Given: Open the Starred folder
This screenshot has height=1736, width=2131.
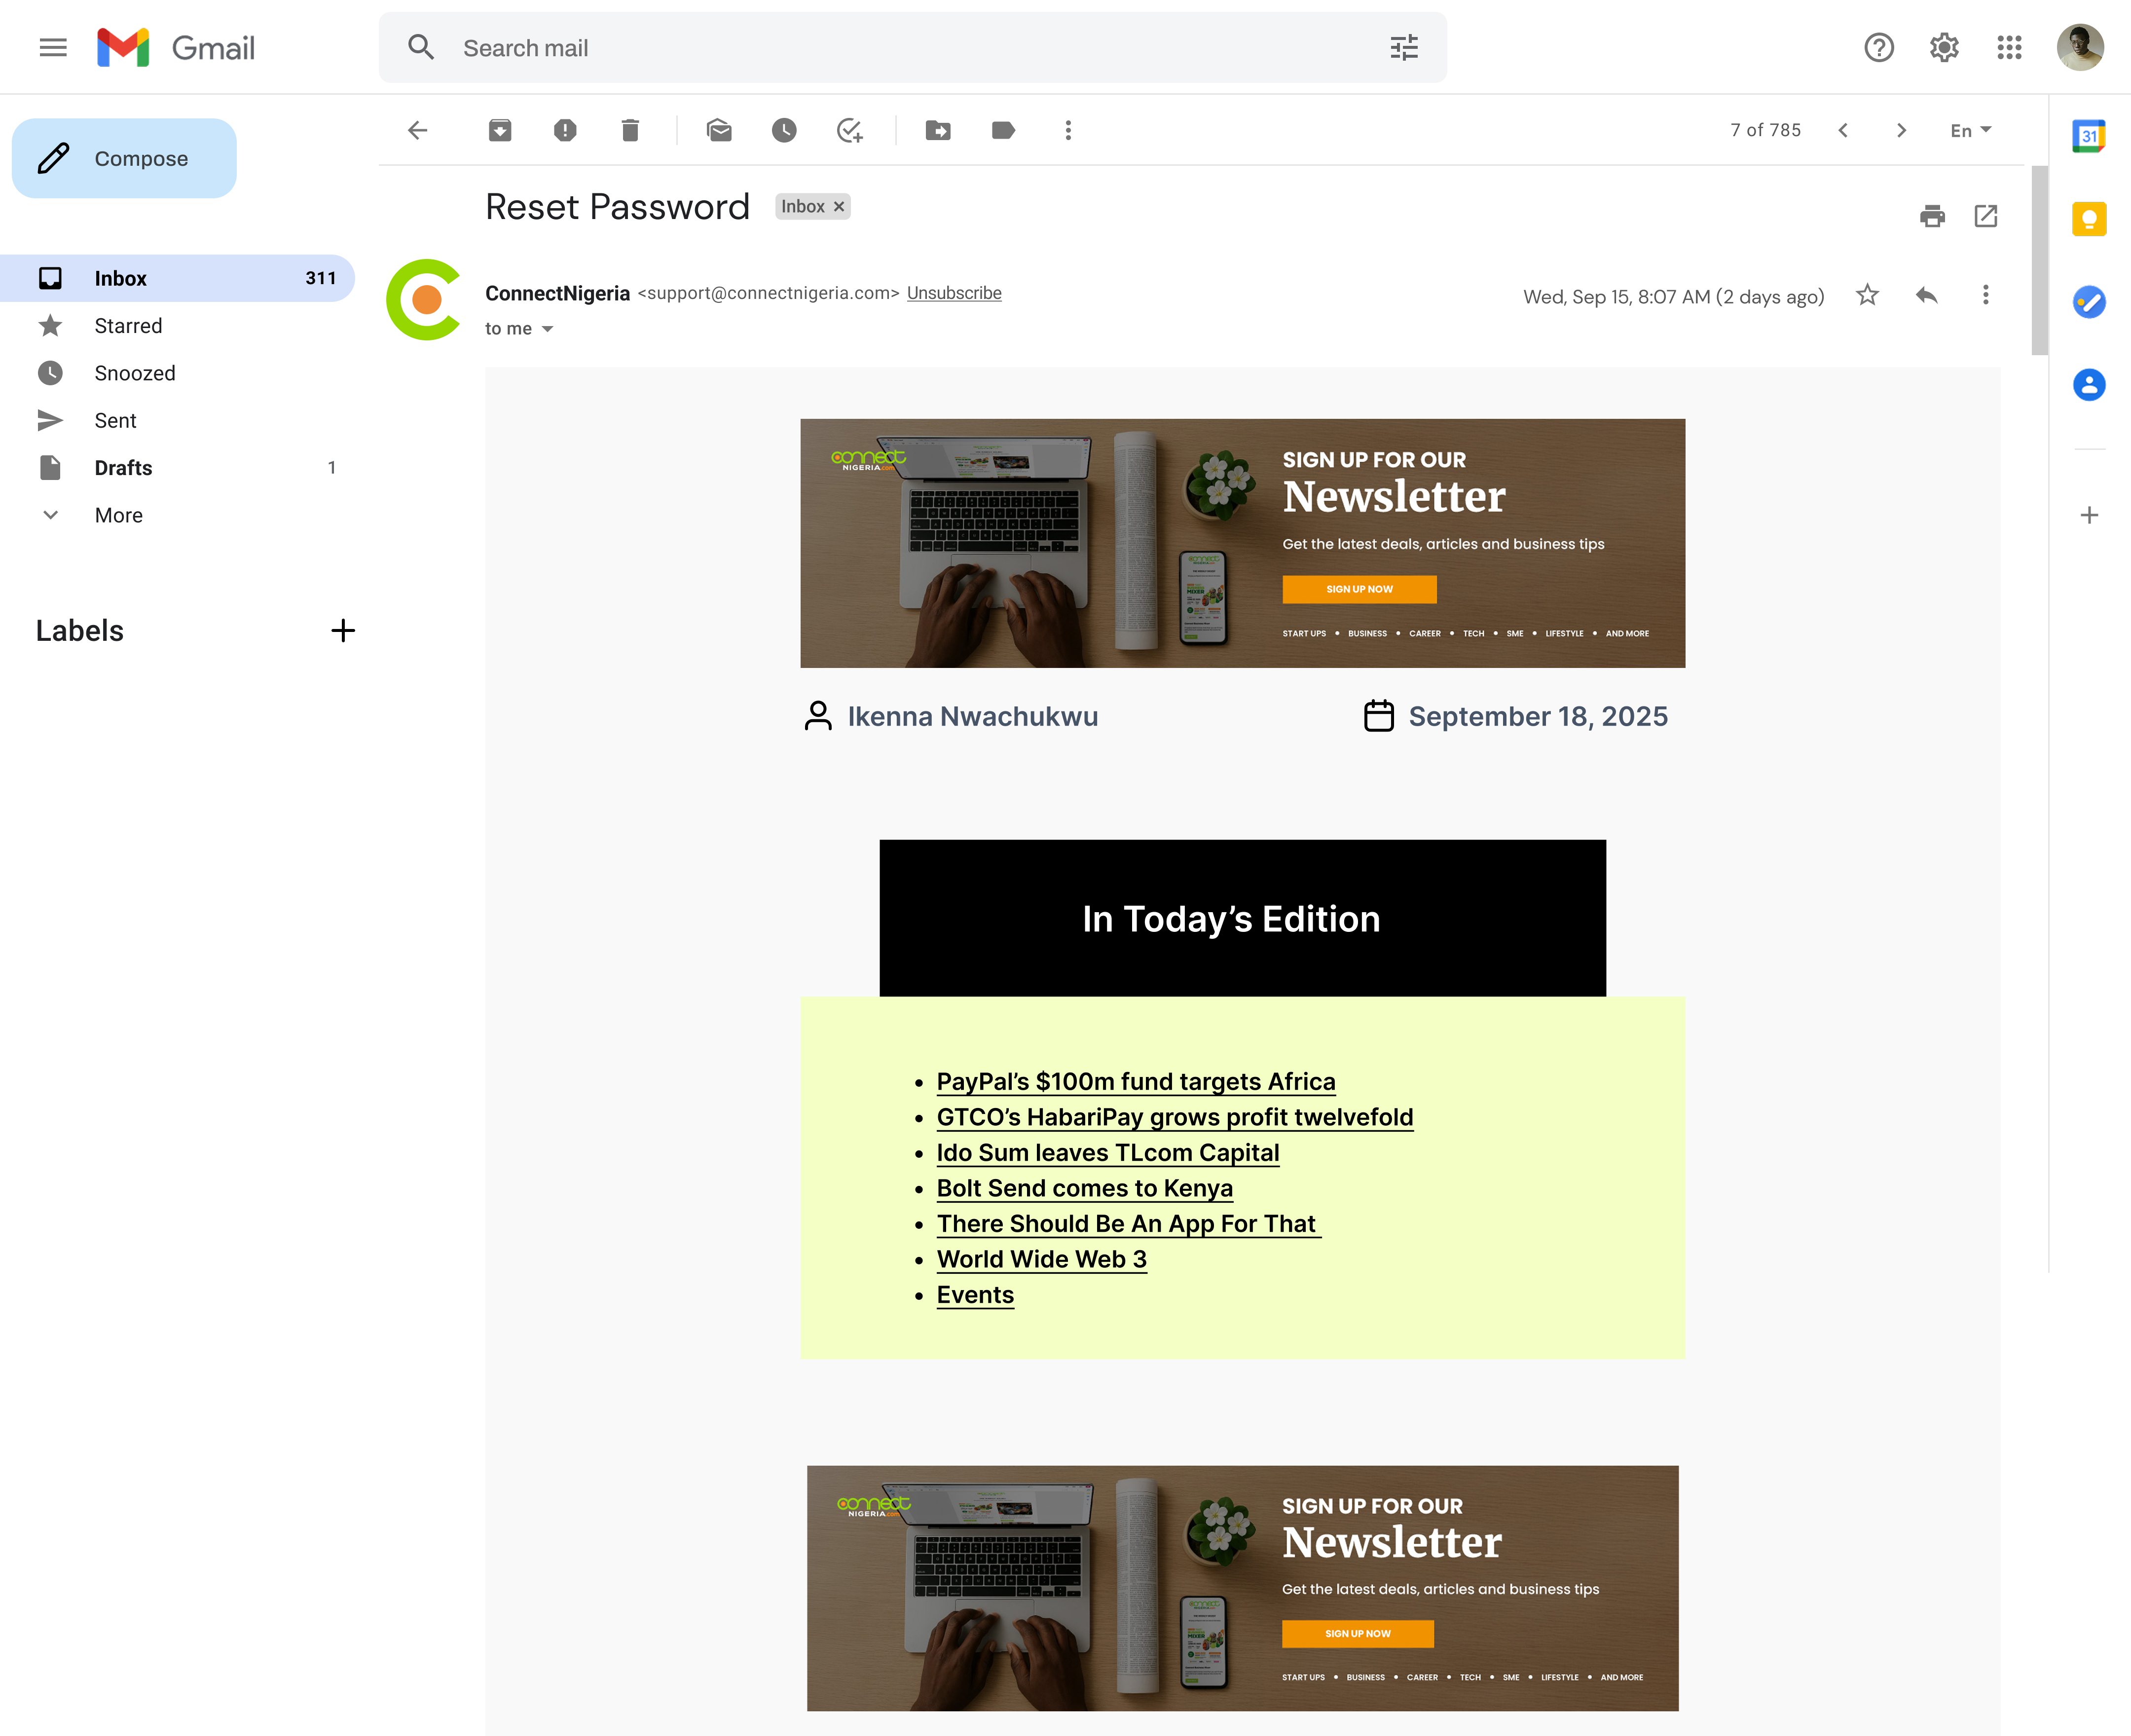Looking at the screenshot, I should [x=128, y=326].
